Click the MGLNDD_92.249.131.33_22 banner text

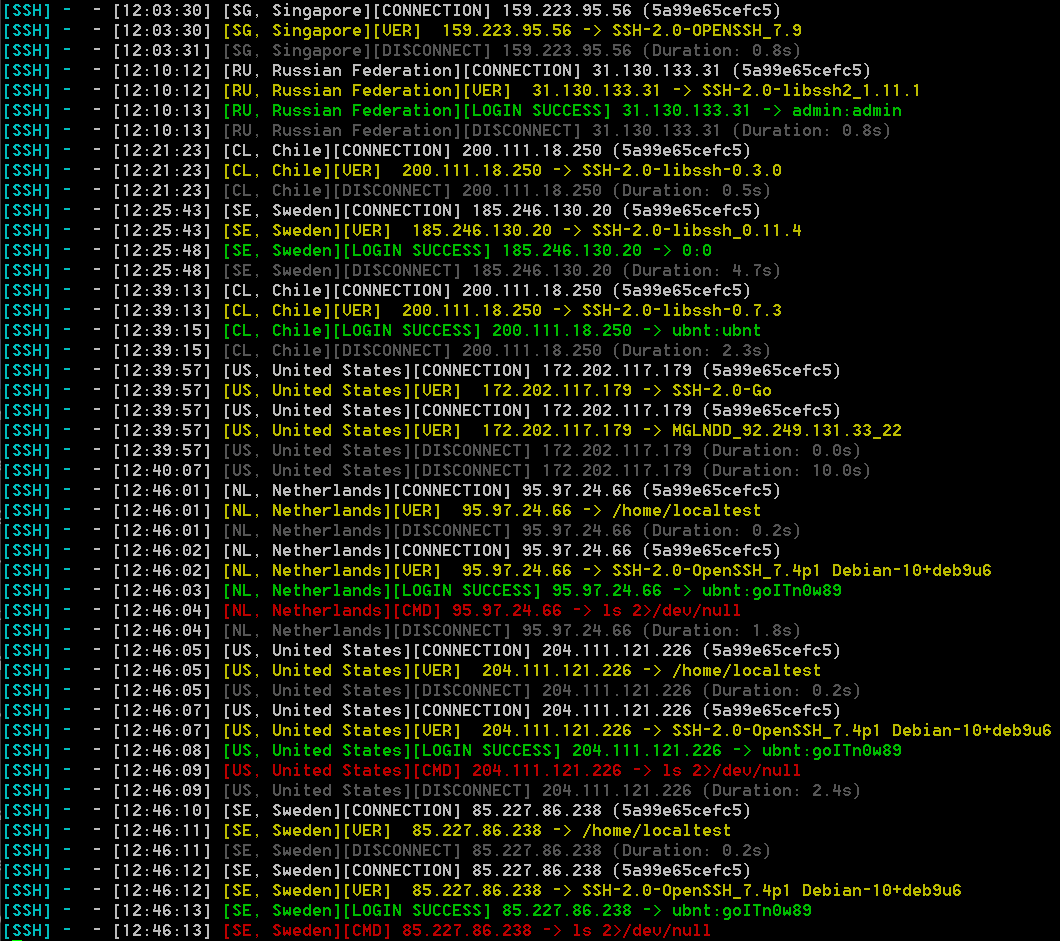click(786, 430)
